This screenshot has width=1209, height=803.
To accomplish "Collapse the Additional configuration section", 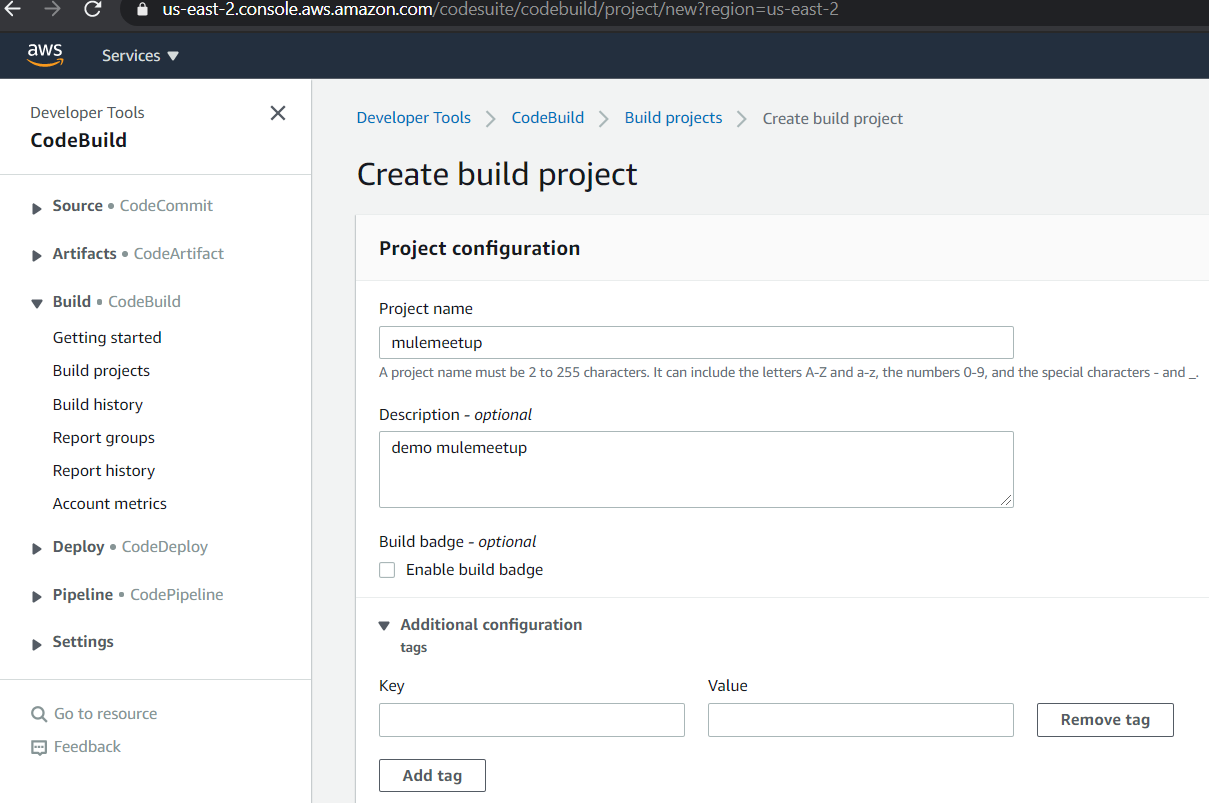I will click(x=384, y=625).
